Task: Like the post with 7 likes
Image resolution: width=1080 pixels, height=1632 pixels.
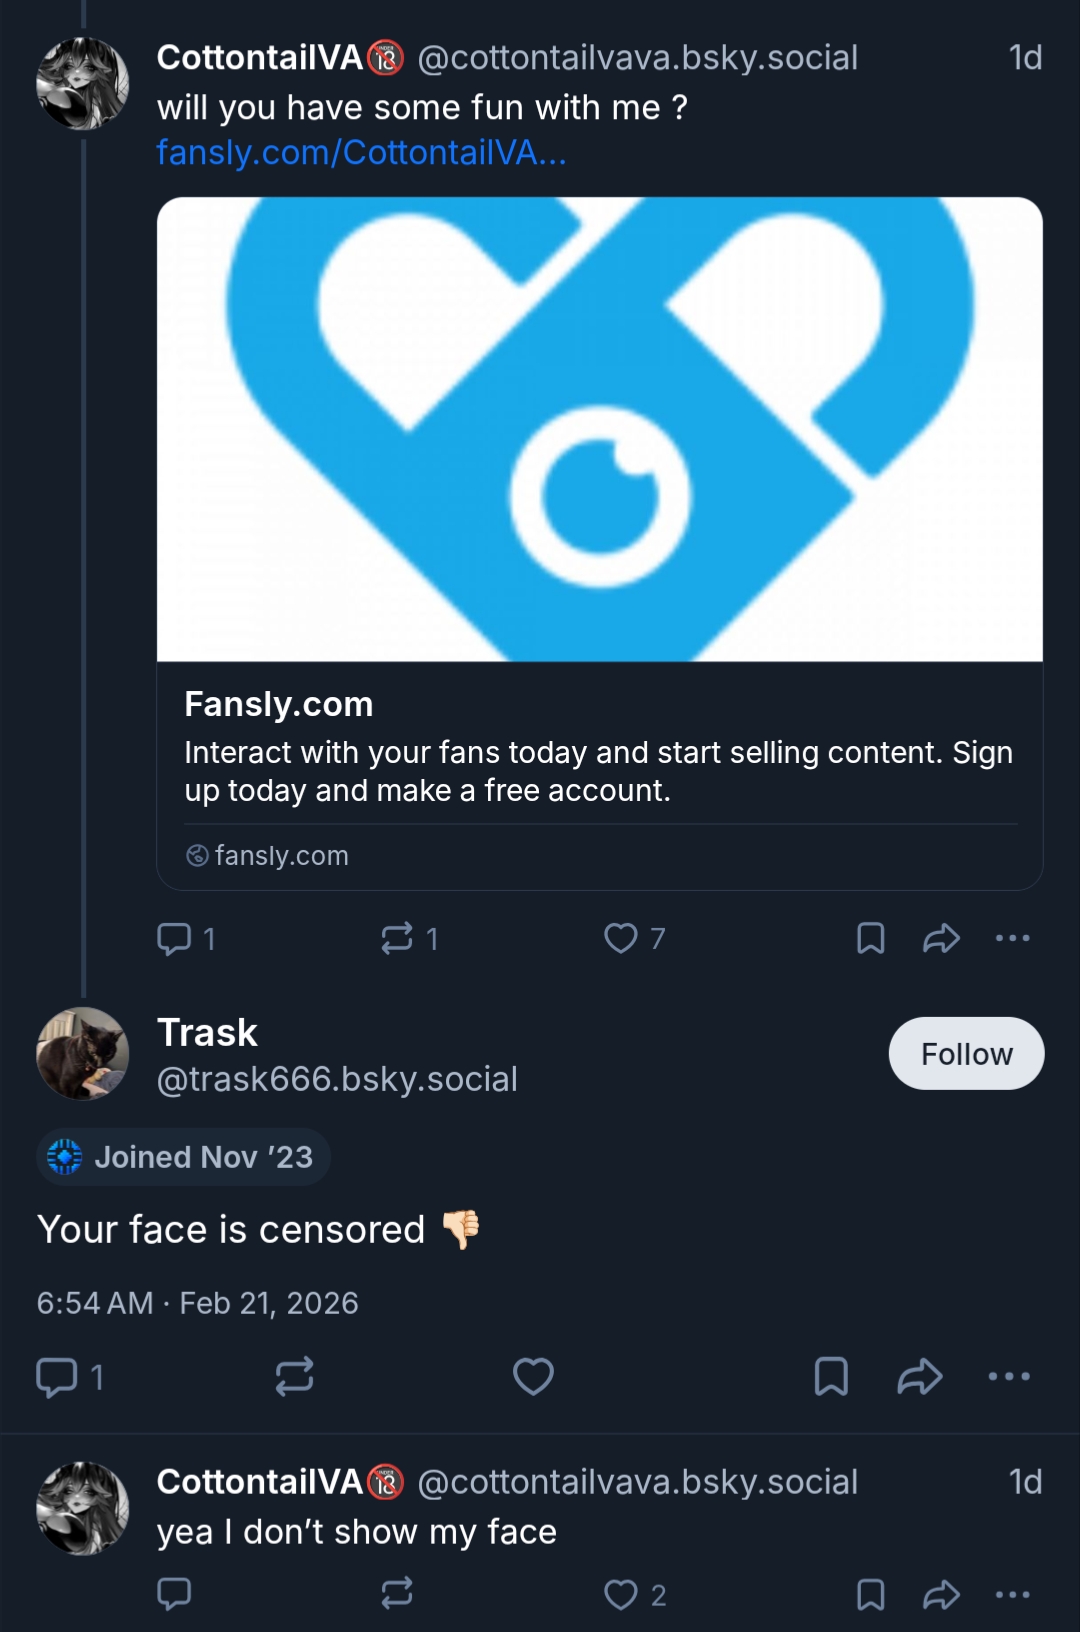Action: [x=621, y=938]
